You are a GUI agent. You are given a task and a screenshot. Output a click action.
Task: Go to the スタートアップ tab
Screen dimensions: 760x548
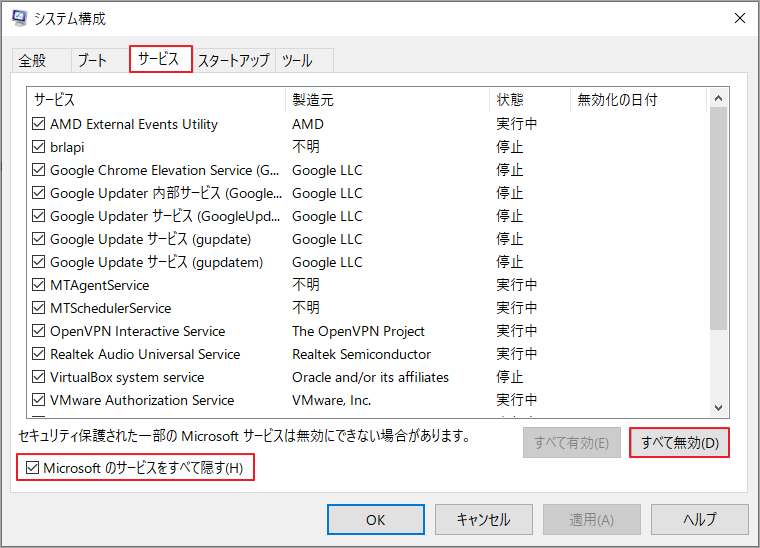(x=234, y=61)
